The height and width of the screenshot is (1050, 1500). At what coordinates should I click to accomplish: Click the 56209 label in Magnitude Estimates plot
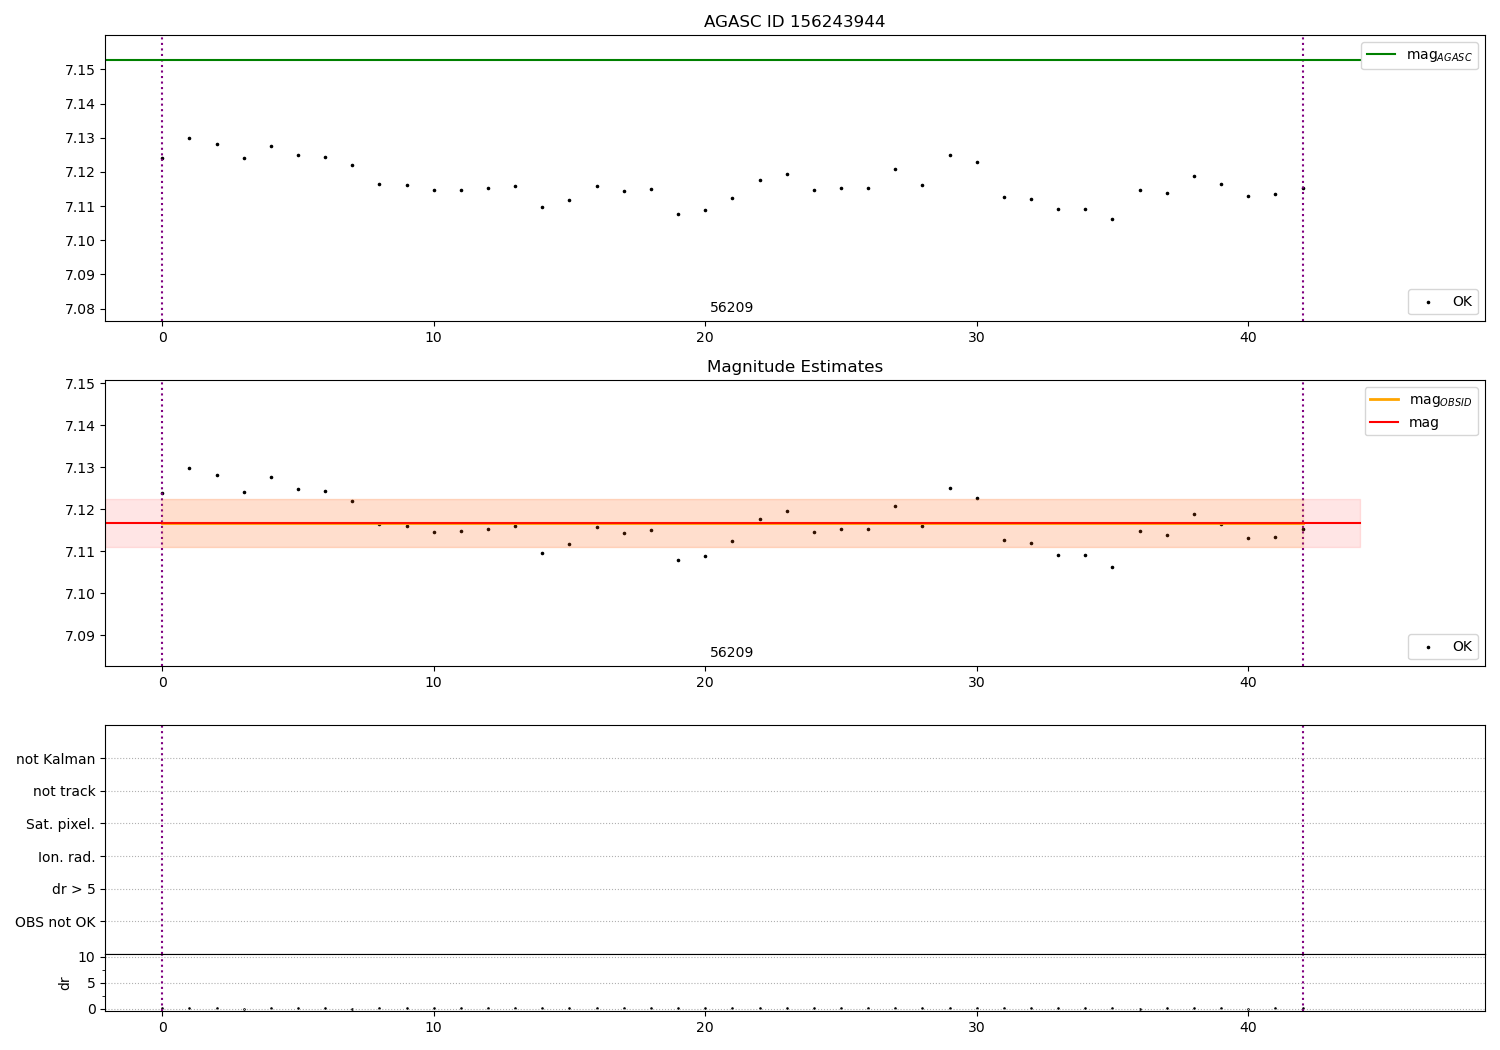pyautogui.click(x=731, y=653)
